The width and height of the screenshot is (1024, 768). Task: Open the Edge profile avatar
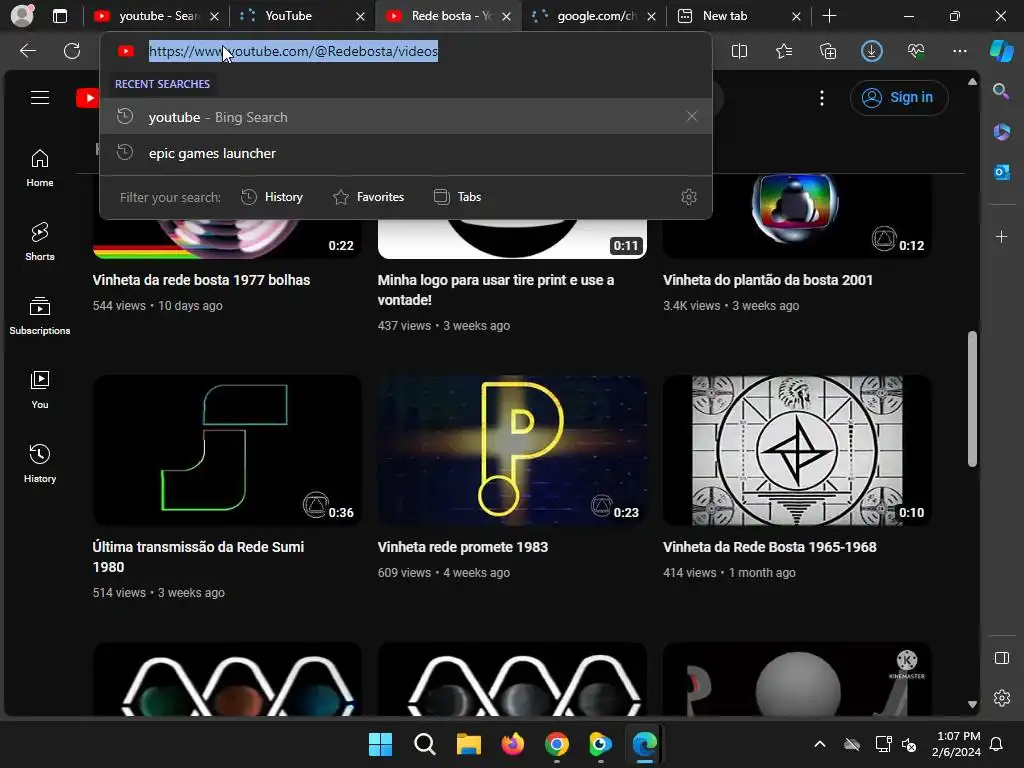(22, 16)
